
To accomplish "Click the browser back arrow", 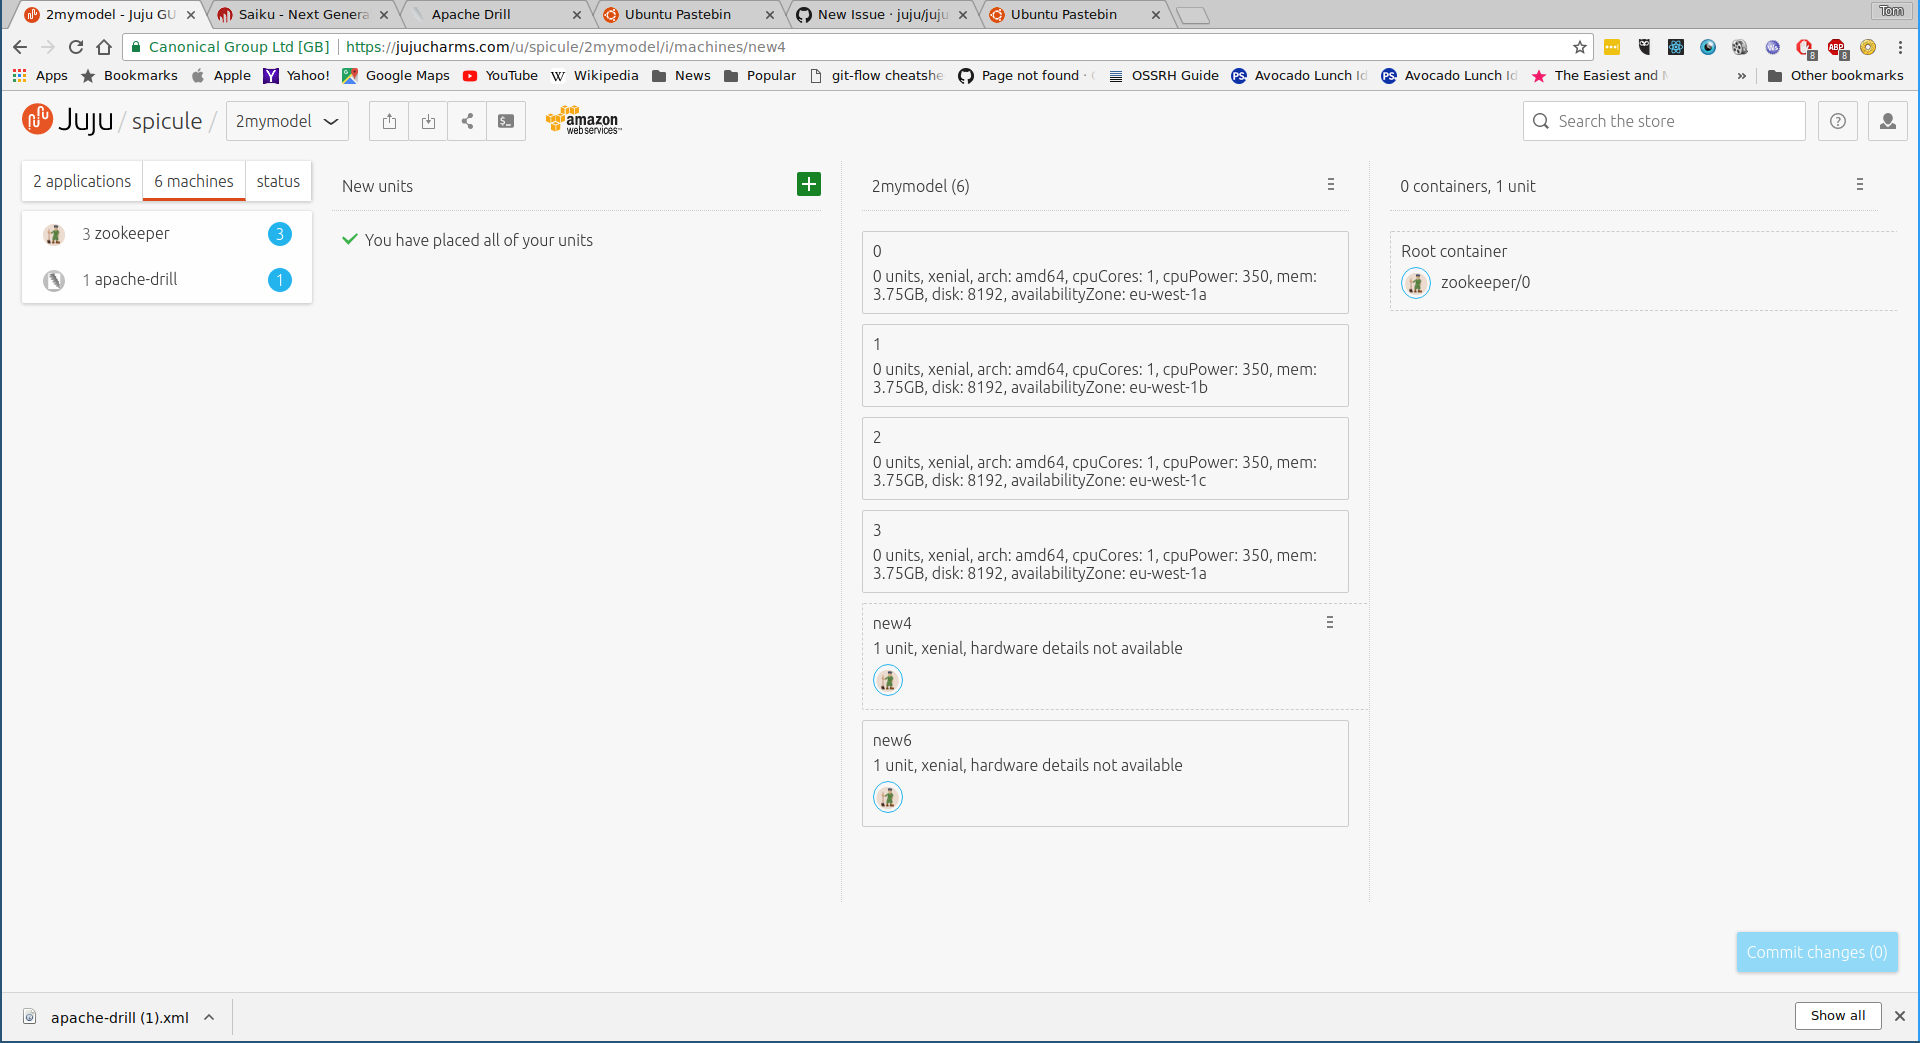I will 20,47.
